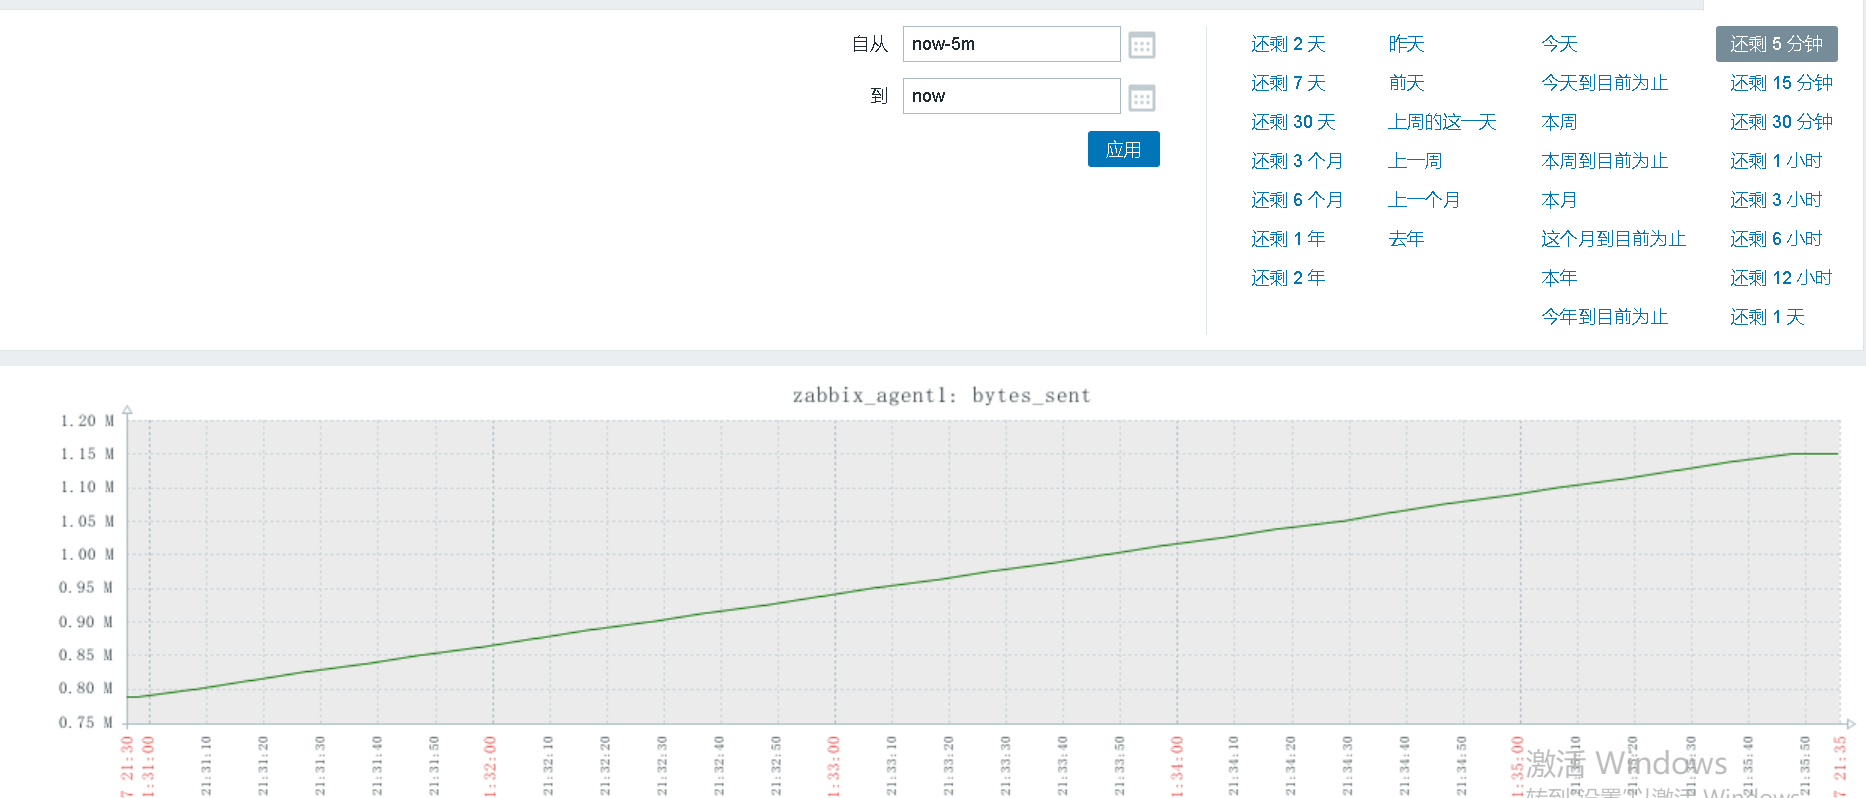
Task: Choose the 去年 time range
Action: coord(1406,239)
